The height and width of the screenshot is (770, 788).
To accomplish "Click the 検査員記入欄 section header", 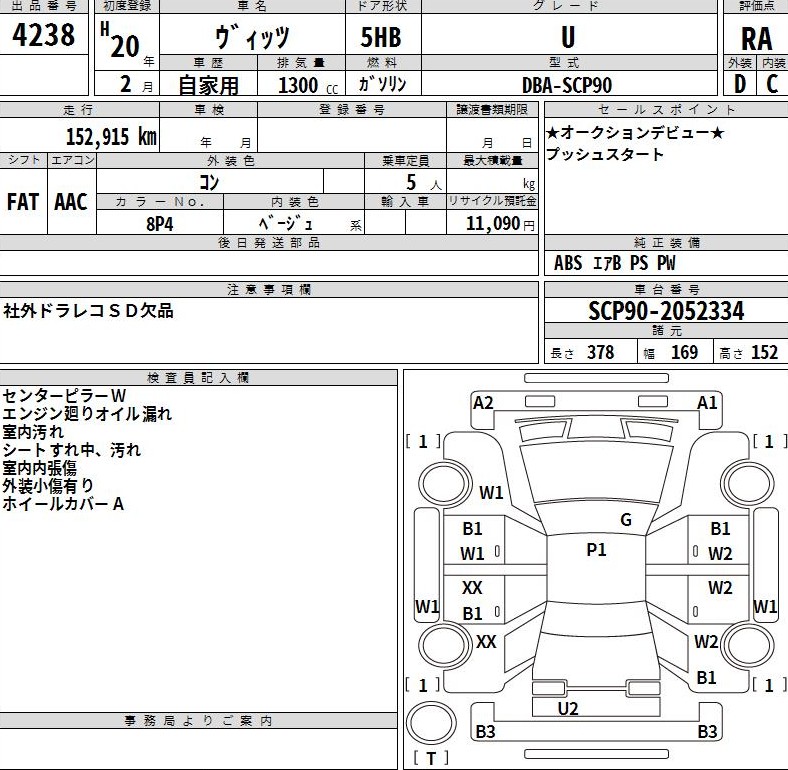I will (x=198, y=378).
